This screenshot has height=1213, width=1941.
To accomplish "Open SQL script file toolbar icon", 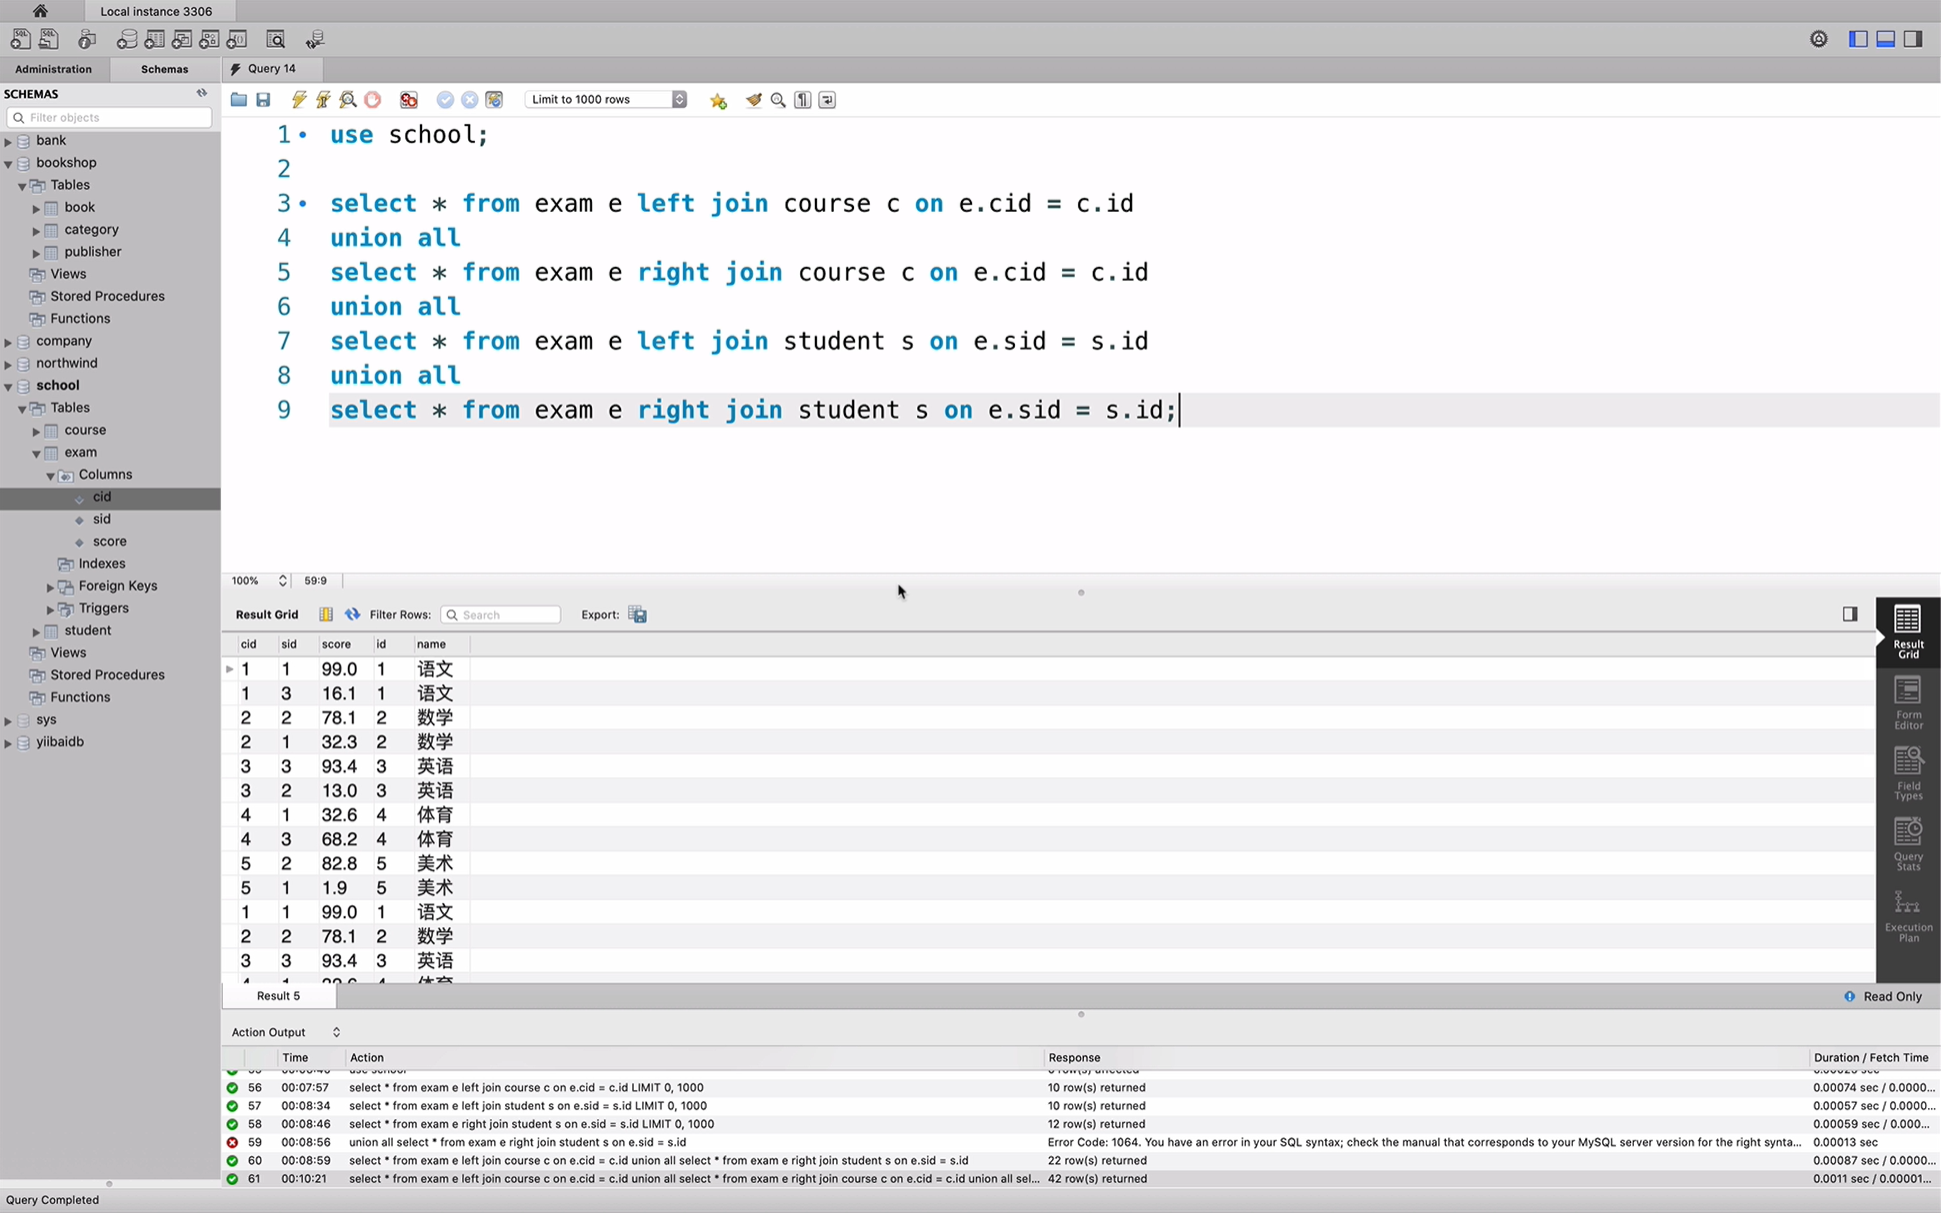I will pyautogui.click(x=48, y=39).
